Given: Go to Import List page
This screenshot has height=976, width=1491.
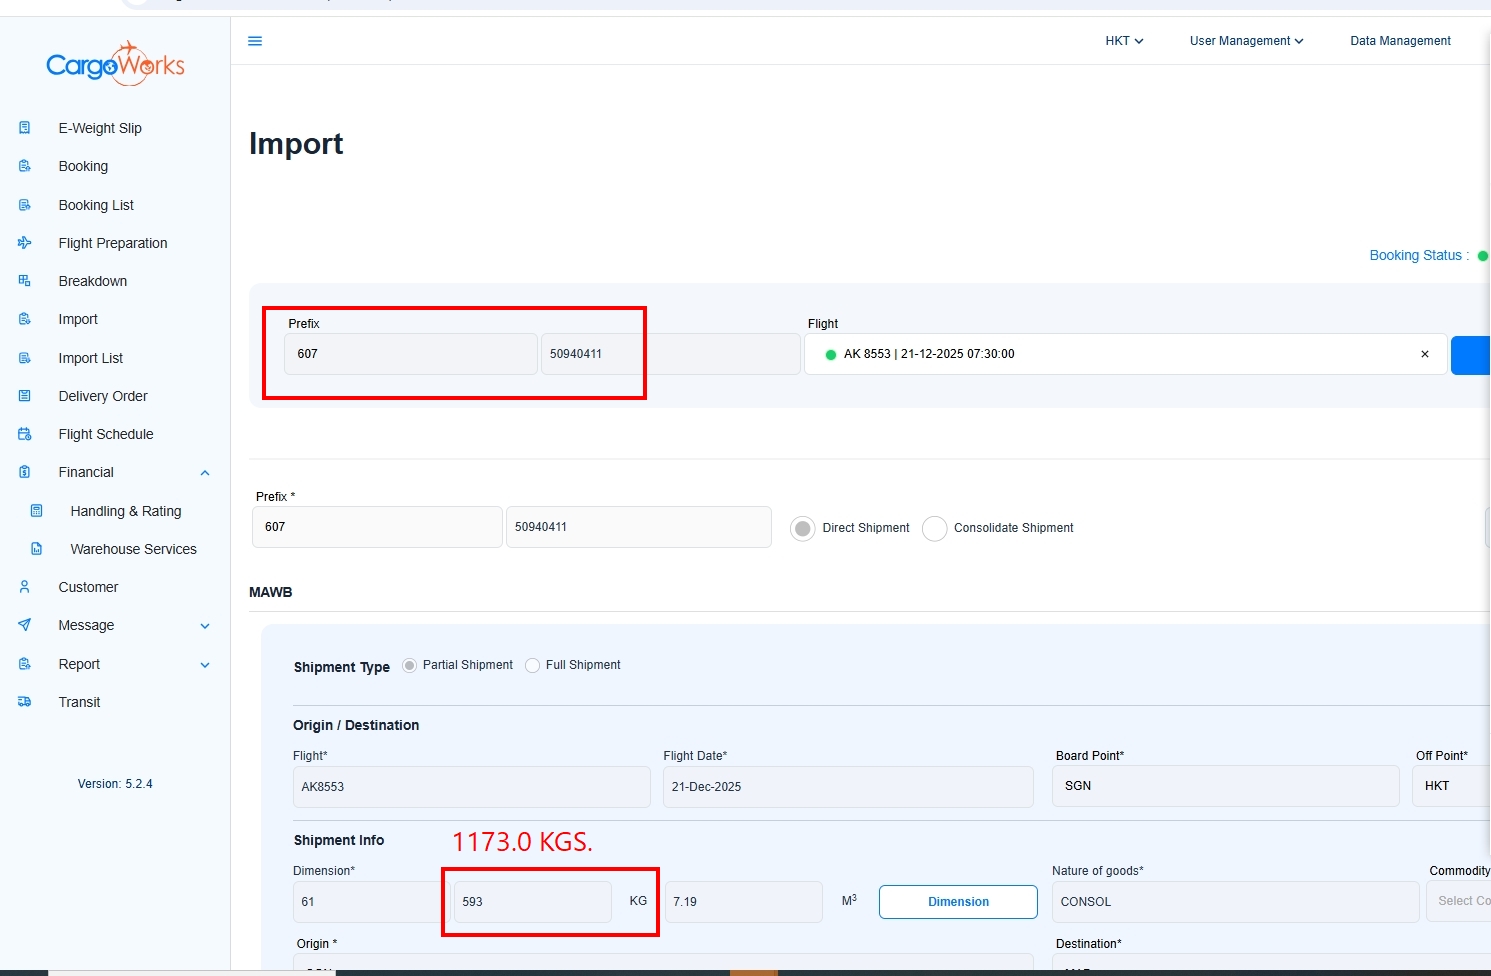Looking at the screenshot, I should [x=91, y=358].
